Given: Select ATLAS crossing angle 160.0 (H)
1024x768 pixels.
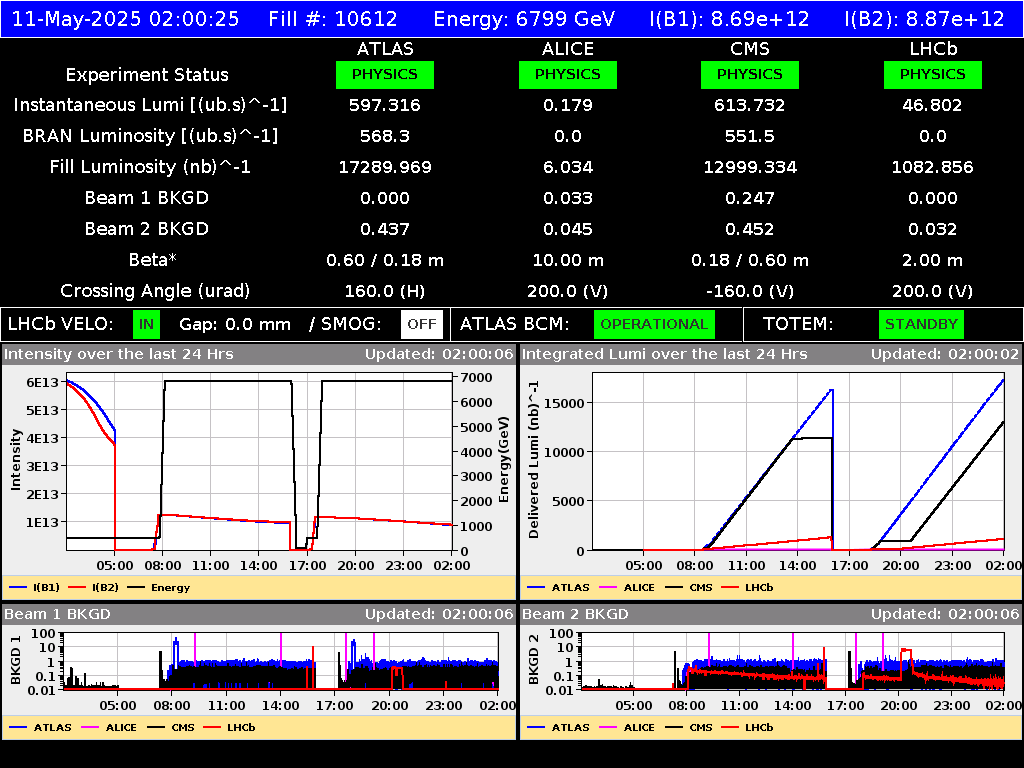Looking at the screenshot, I should [385, 291].
